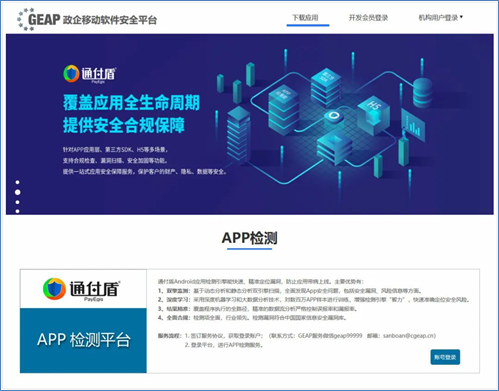Click the sanboan@cgeap.cn email address
Image resolution: width=499 pixels, height=391 pixels.
(x=409, y=336)
